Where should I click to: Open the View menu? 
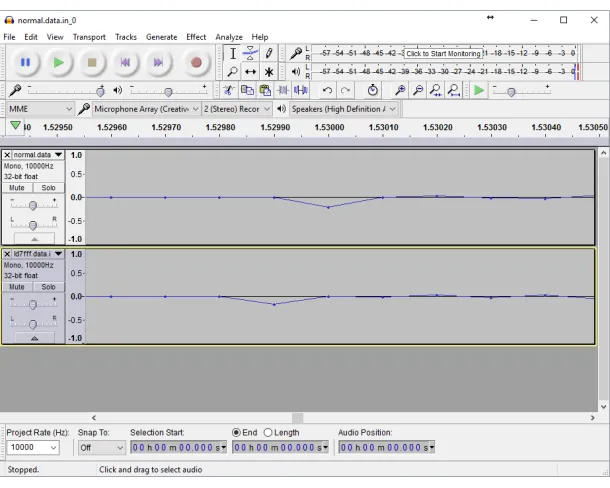(55, 37)
